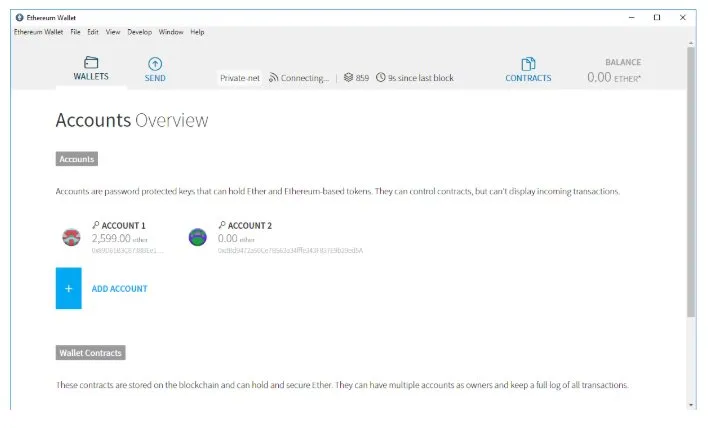716x428 pixels.
Task: Click the Ethereum Wallet title bar logo
Action: (x=19, y=17)
